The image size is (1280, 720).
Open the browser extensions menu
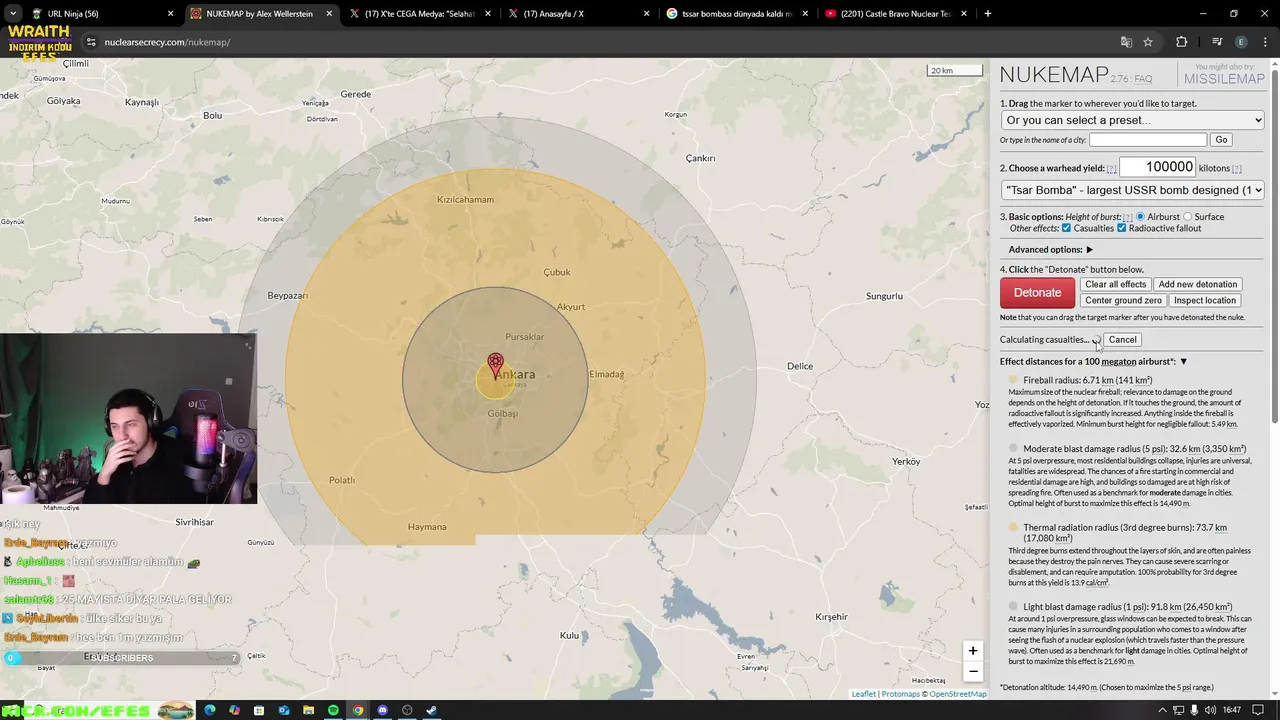pos(1181,42)
